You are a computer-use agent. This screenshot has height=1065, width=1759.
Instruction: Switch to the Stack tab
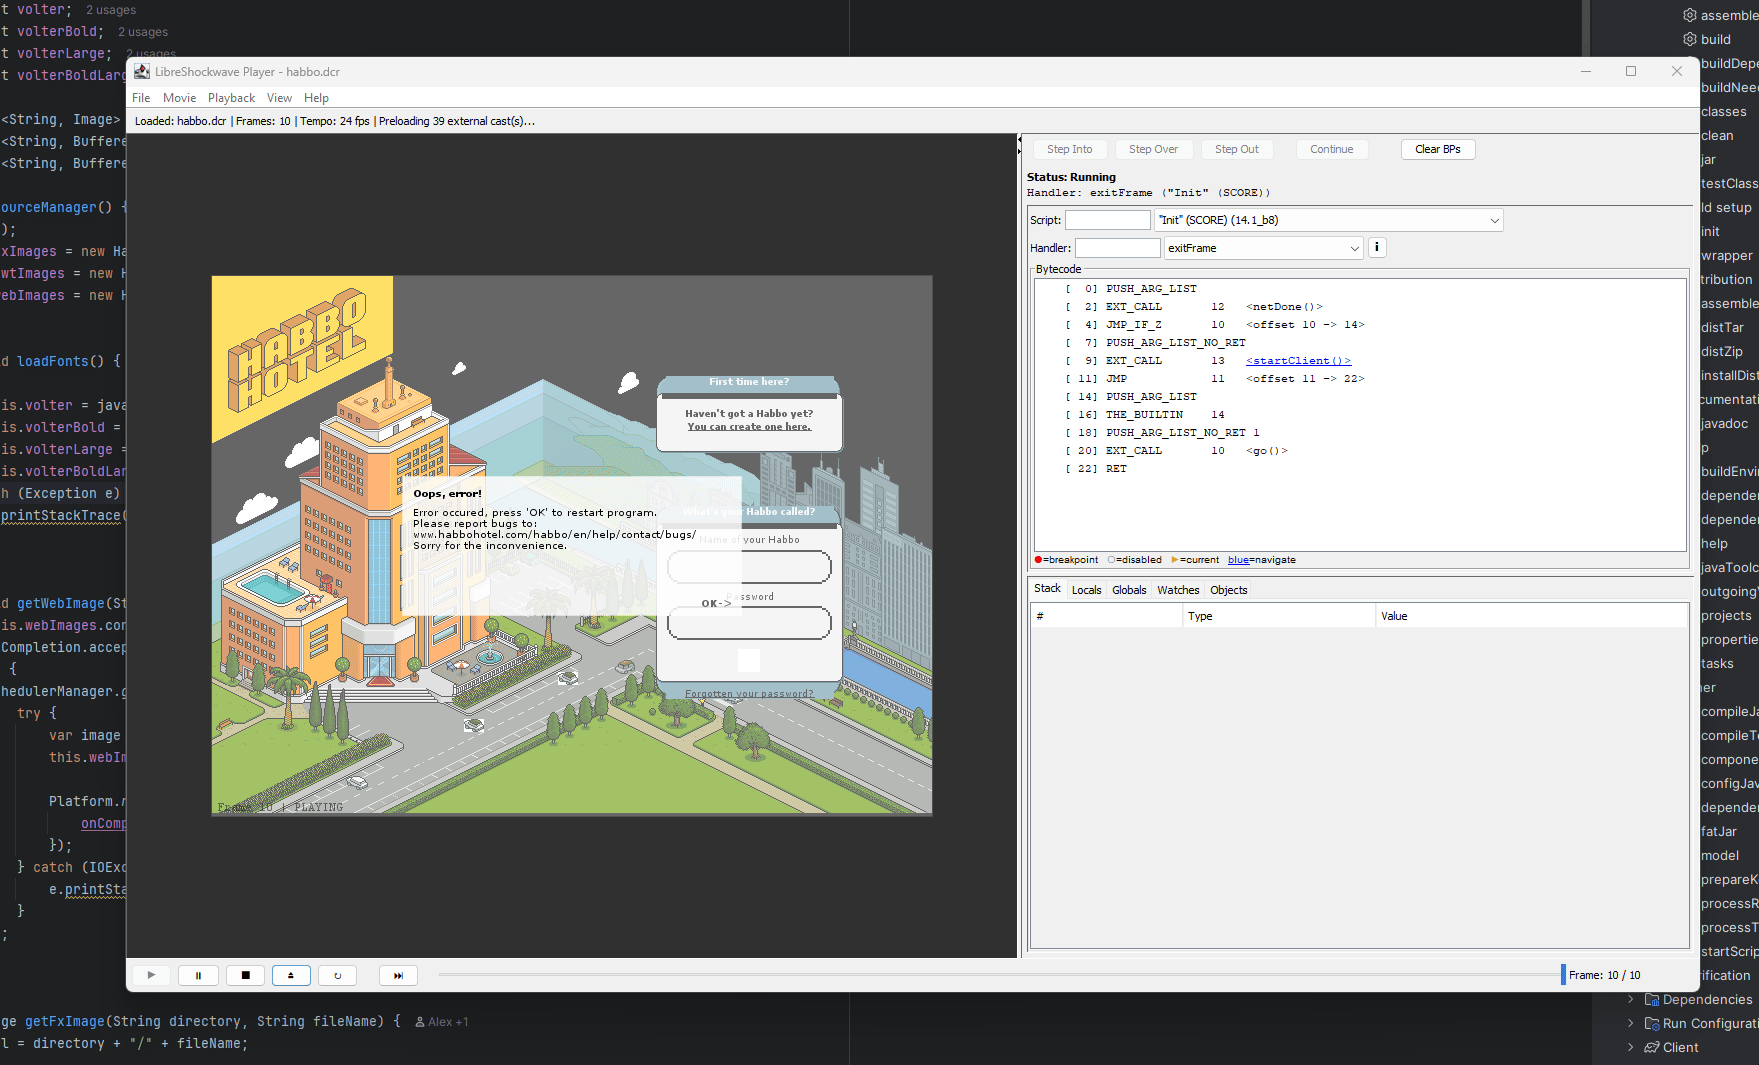pyautogui.click(x=1047, y=589)
